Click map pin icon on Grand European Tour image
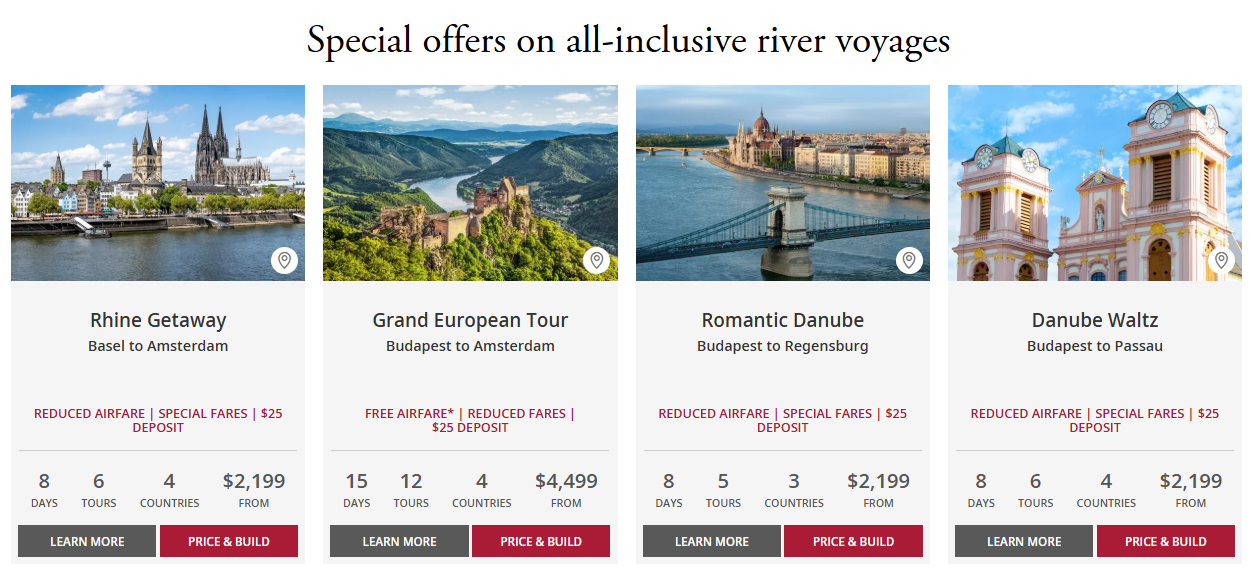 (x=597, y=261)
